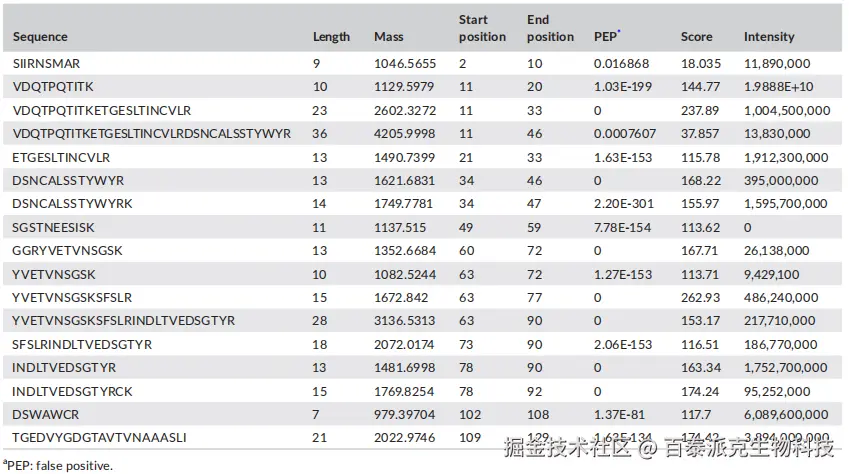Image resolution: width=849 pixels, height=474 pixels.
Task: Select the PEP value 2.20E-301
Action: pyautogui.click(x=623, y=204)
